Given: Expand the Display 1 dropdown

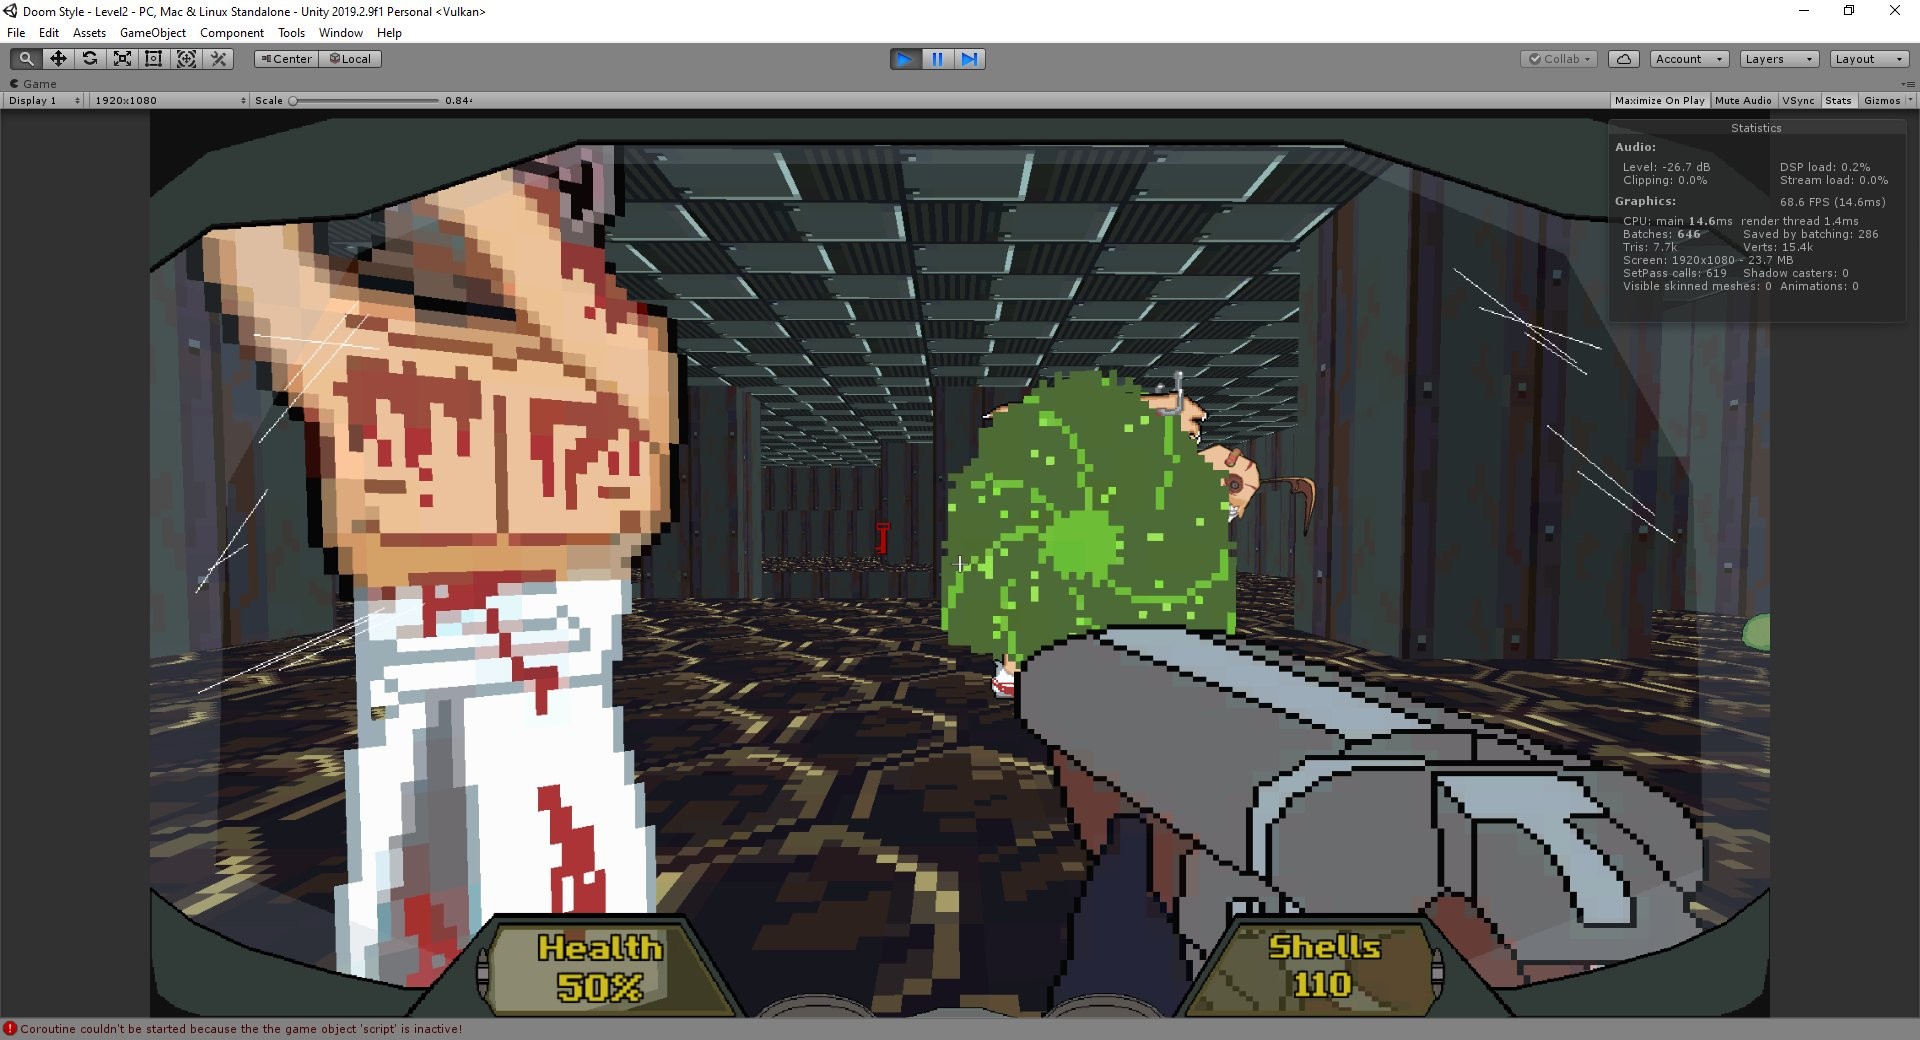Looking at the screenshot, I should click(43, 100).
